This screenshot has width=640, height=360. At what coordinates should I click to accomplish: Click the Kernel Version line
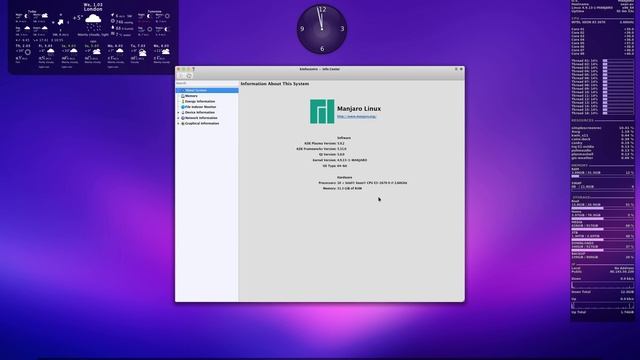(340, 160)
